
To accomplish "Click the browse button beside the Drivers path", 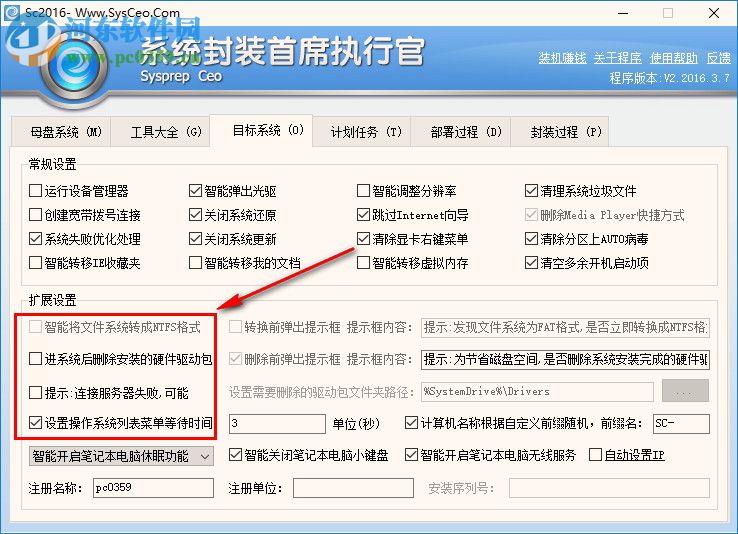I will click(x=685, y=391).
